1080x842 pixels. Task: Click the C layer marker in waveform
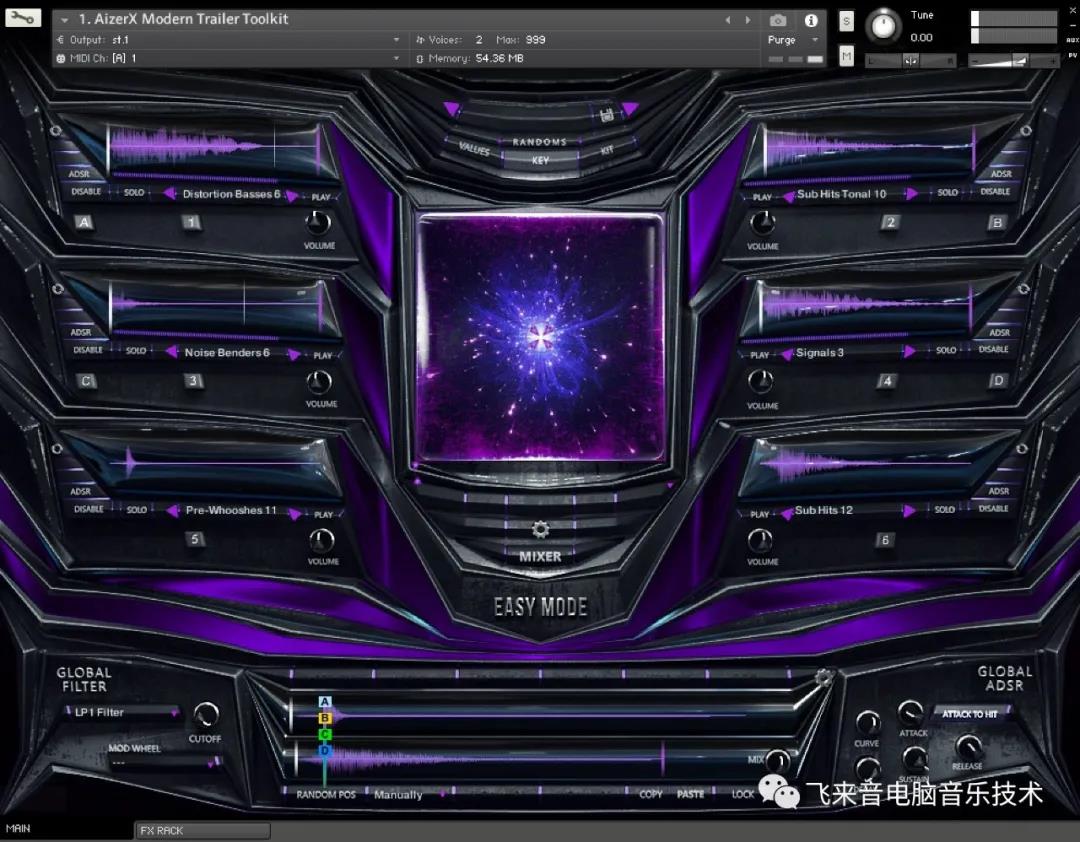(325, 735)
